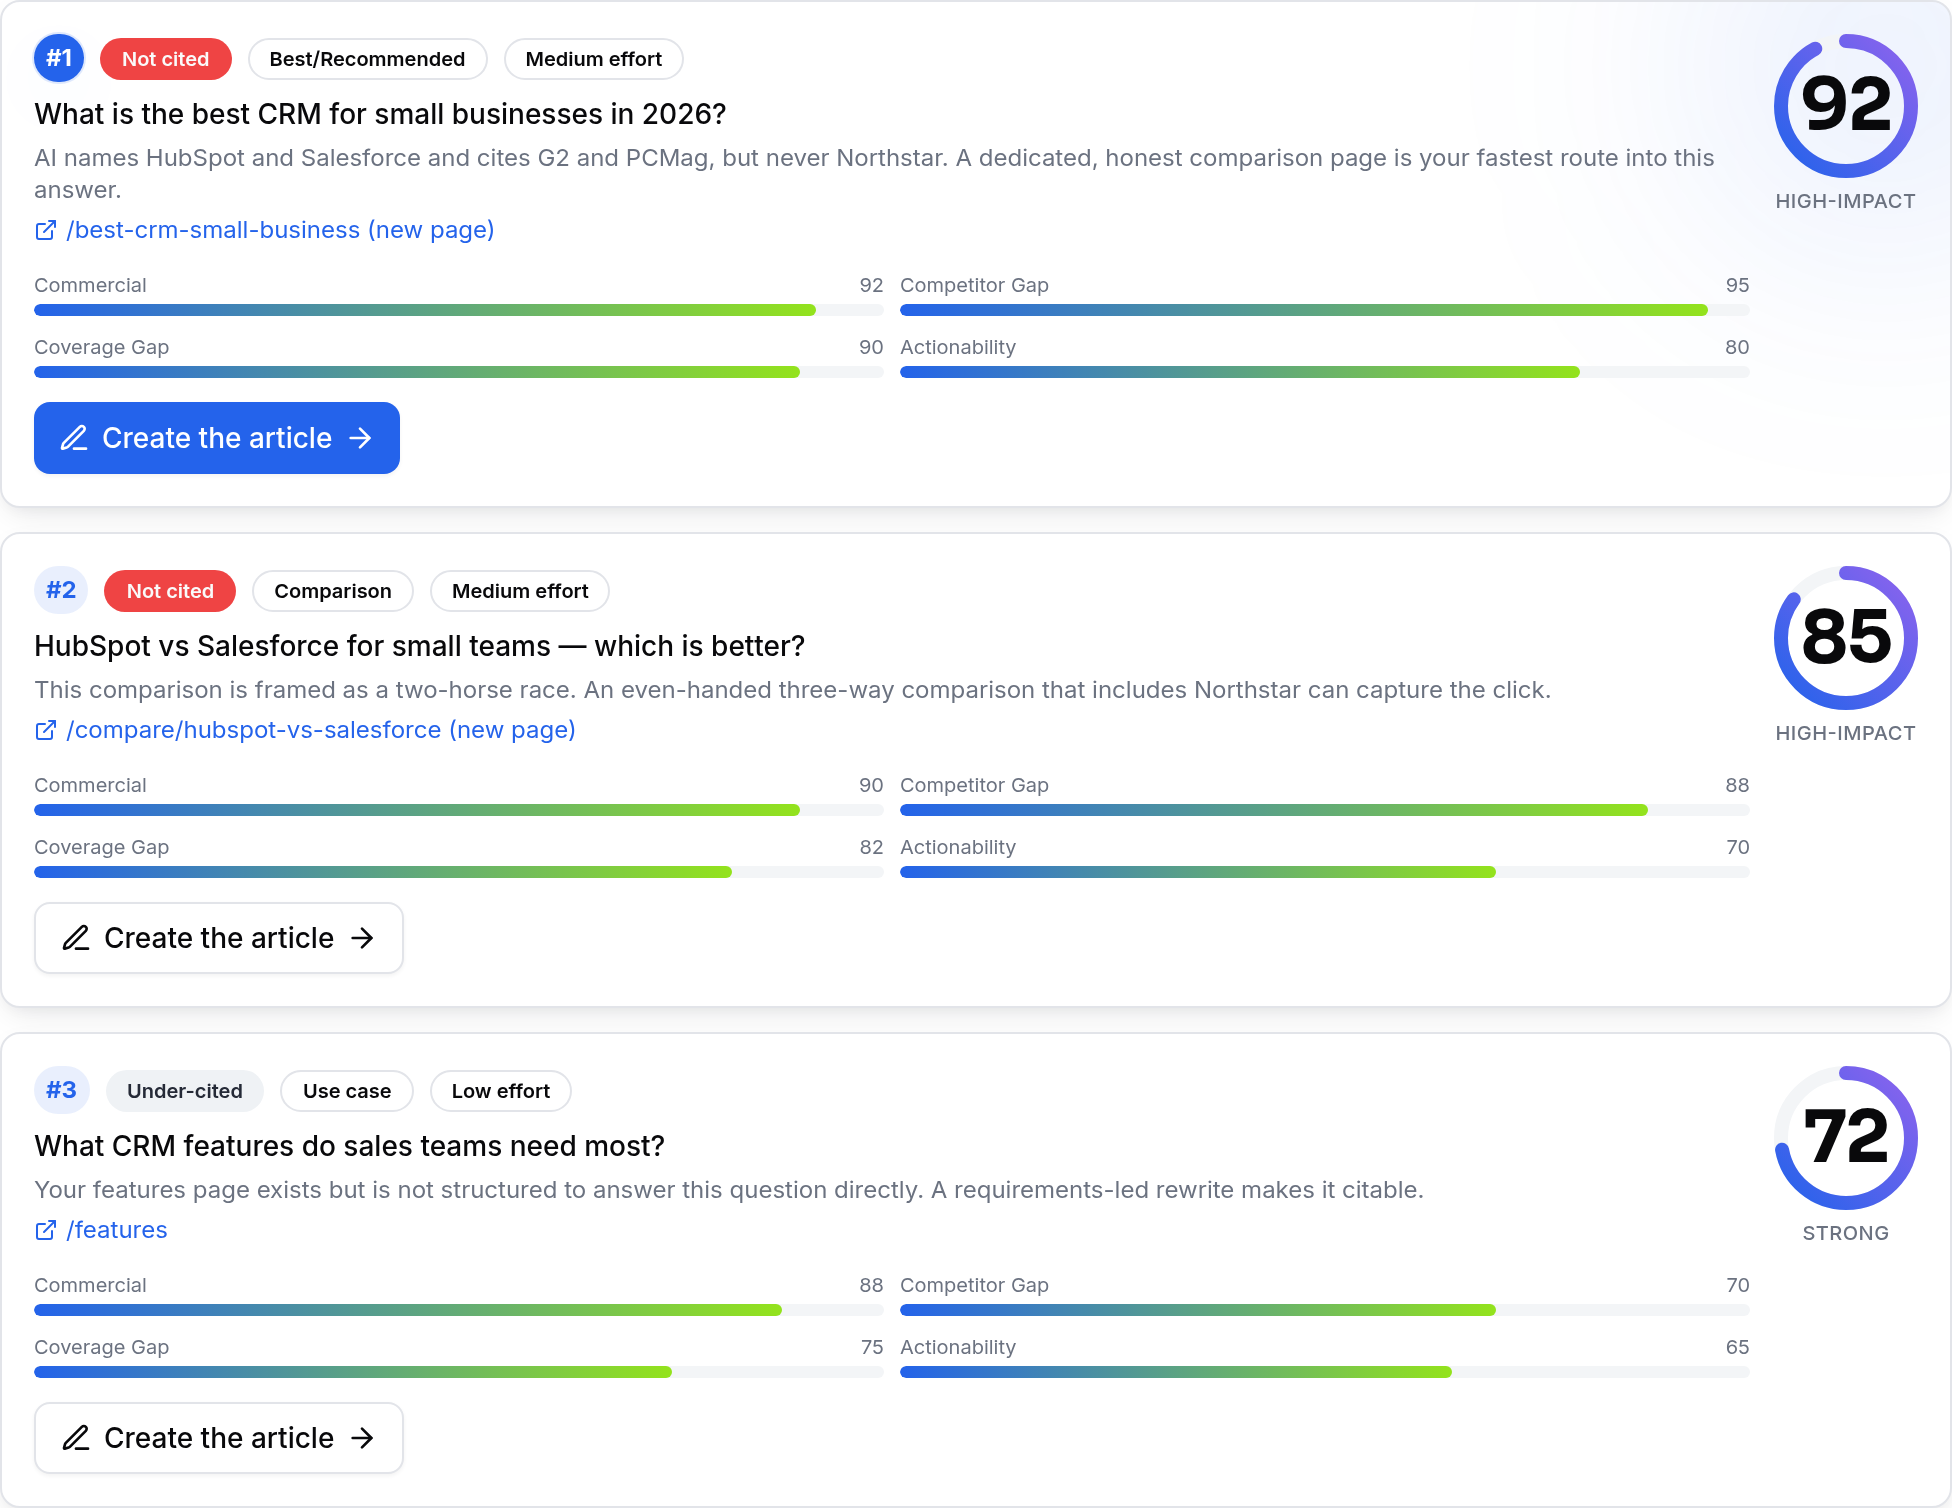1952x1508 pixels.
Task: Click Create the article for CRM features question
Action: pyautogui.click(x=219, y=1438)
